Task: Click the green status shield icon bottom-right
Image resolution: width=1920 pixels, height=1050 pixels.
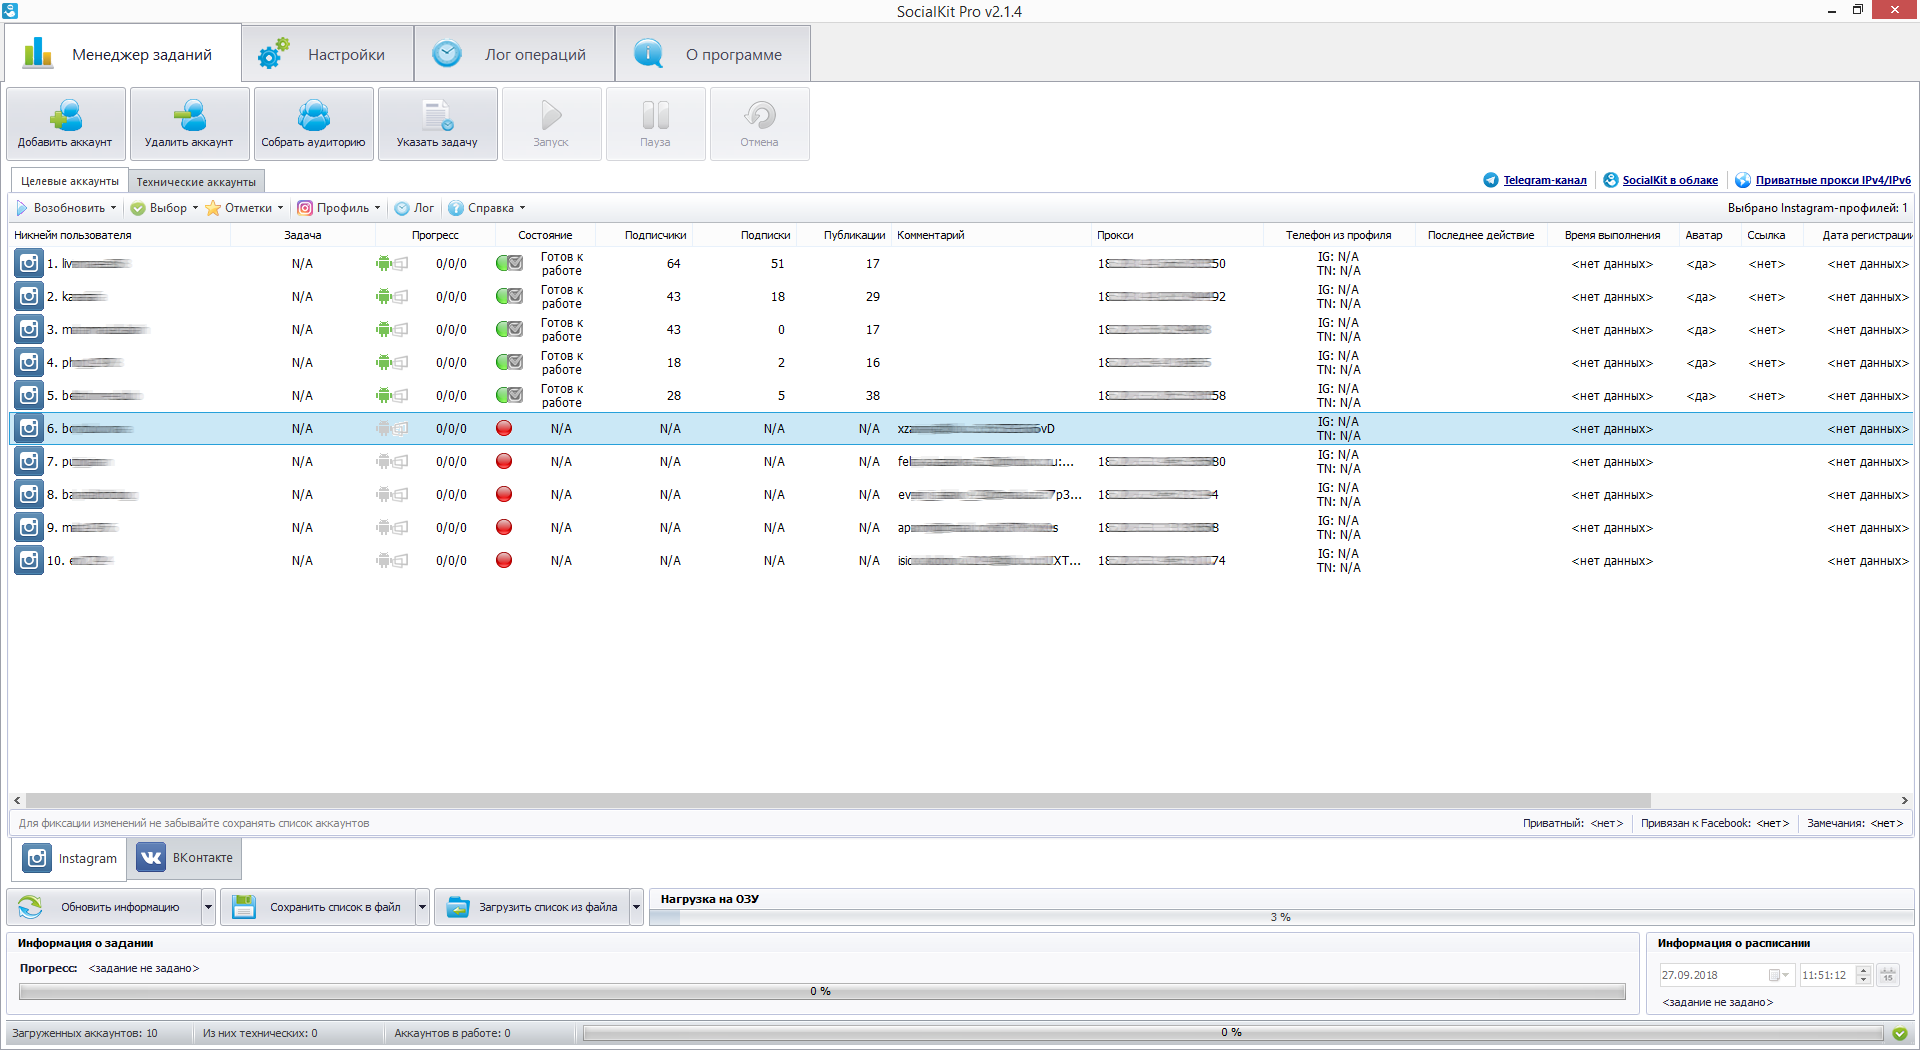Action: (x=1899, y=1034)
